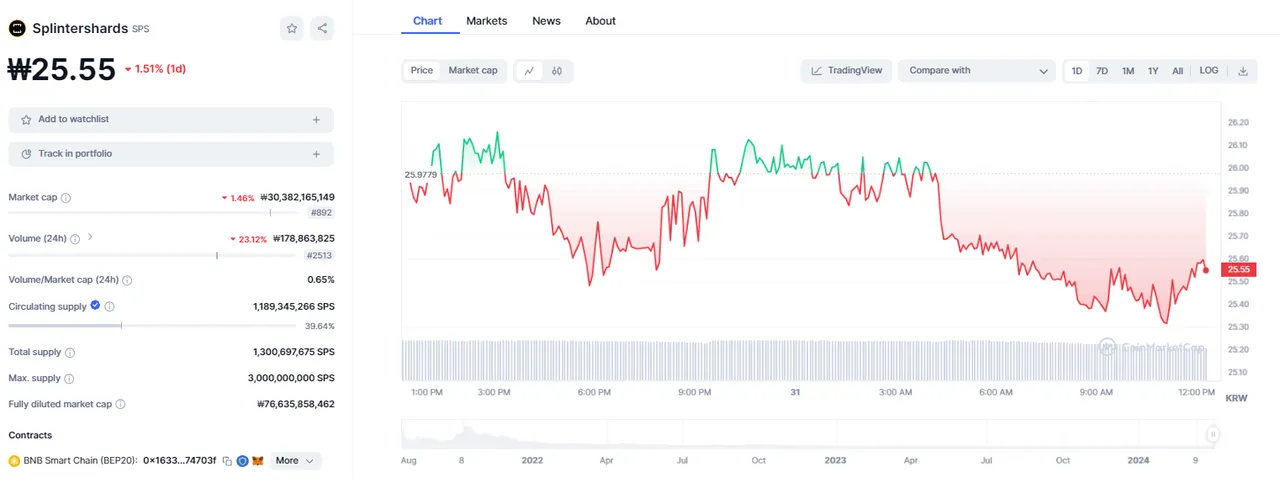
Task: Click the #2513 volume rank badge
Action: (x=319, y=255)
